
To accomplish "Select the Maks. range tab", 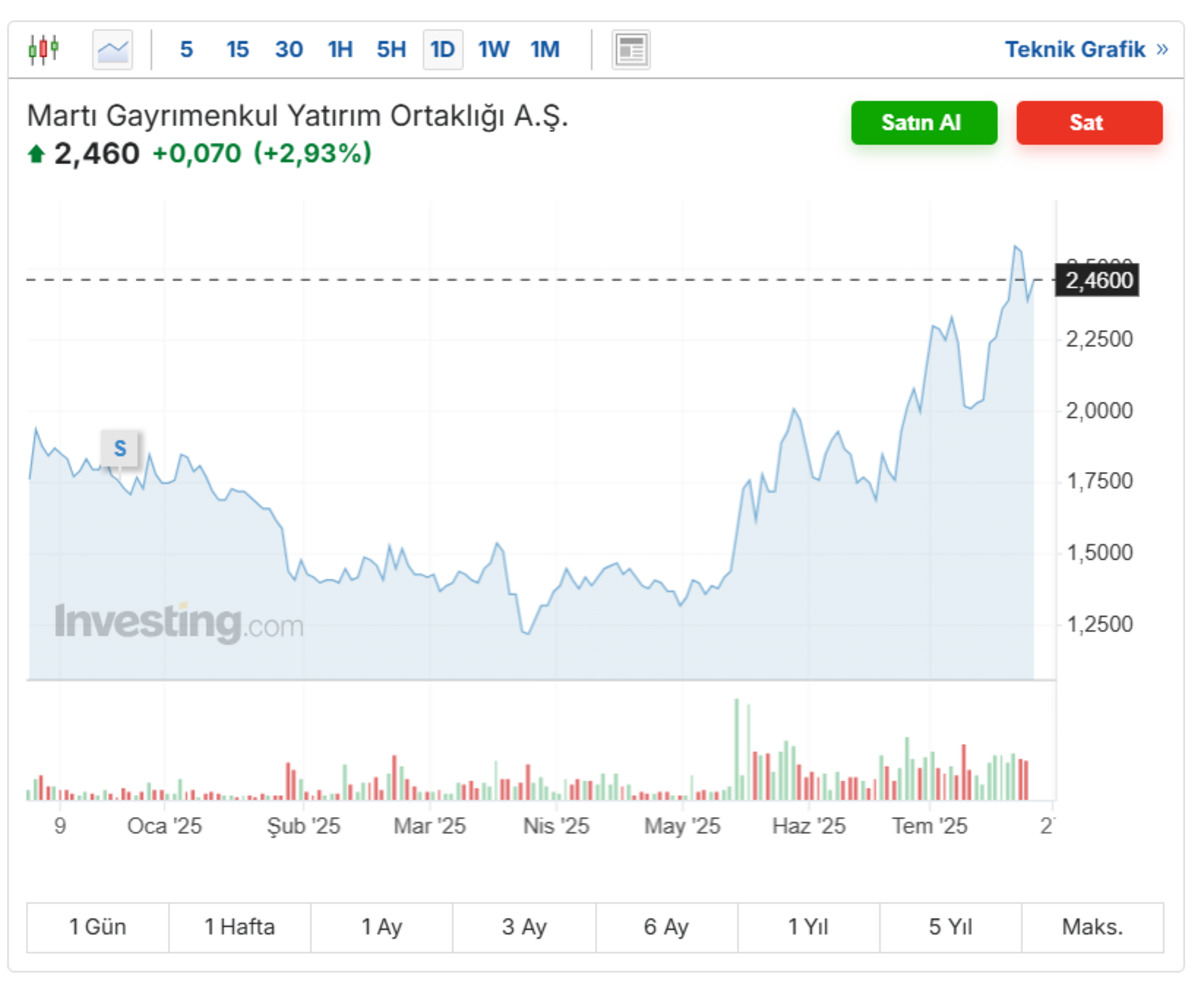I will coord(1093,927).
